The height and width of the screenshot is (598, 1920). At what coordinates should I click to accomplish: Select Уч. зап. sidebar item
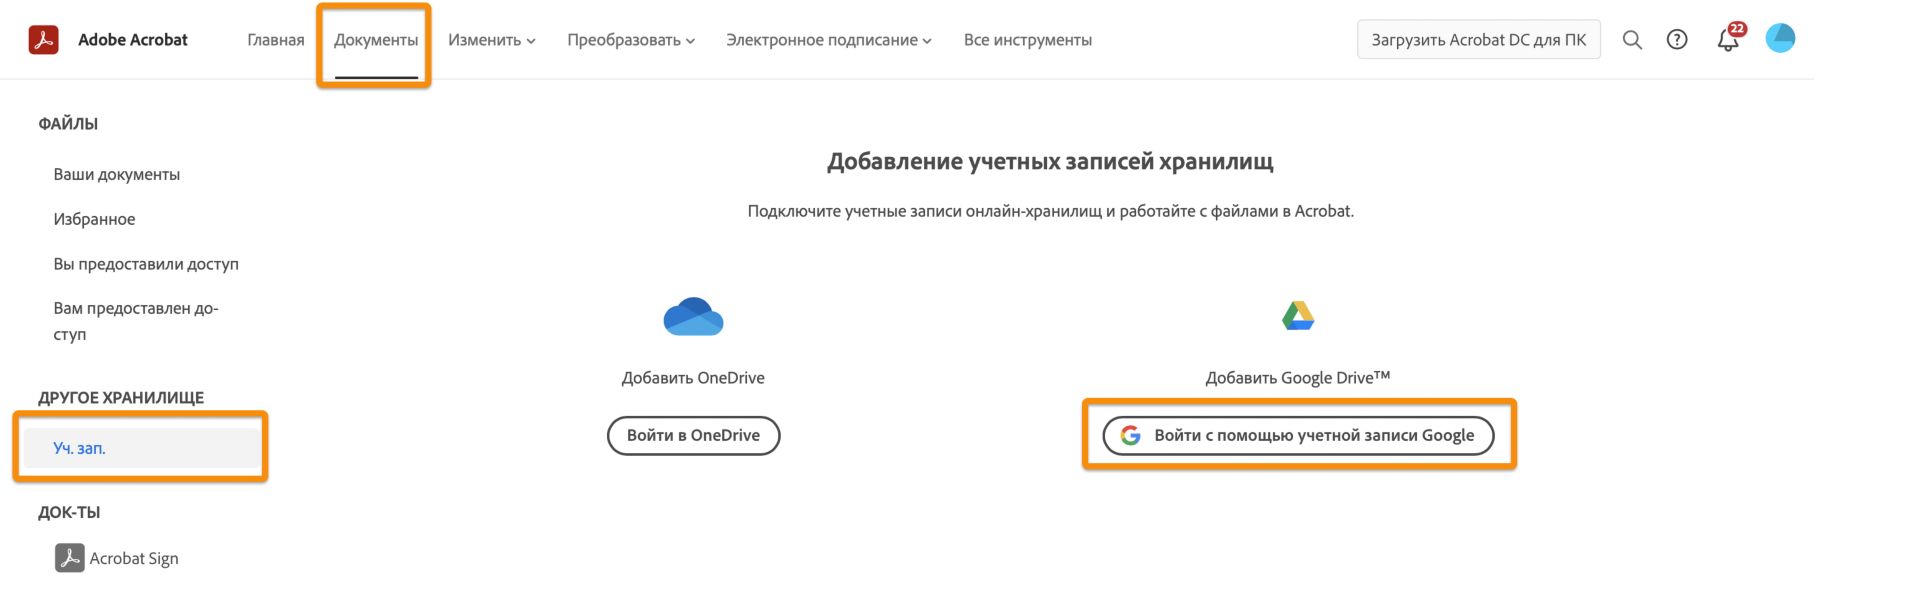point(142,448)
